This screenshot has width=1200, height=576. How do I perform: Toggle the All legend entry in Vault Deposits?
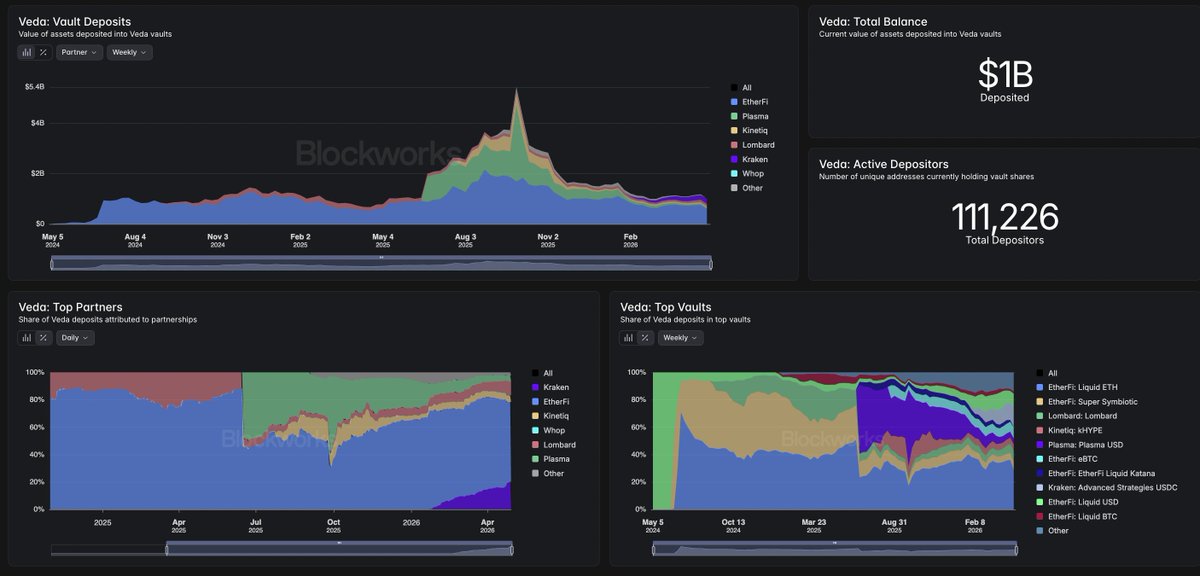click(741, 88)
